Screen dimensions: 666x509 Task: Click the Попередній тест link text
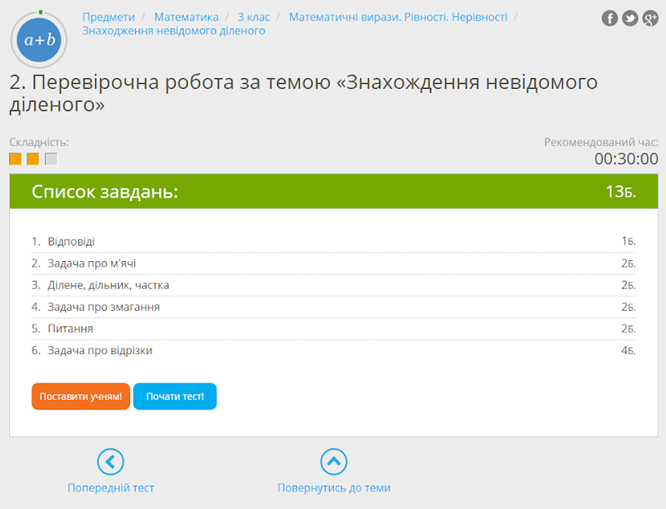point(111,488)
